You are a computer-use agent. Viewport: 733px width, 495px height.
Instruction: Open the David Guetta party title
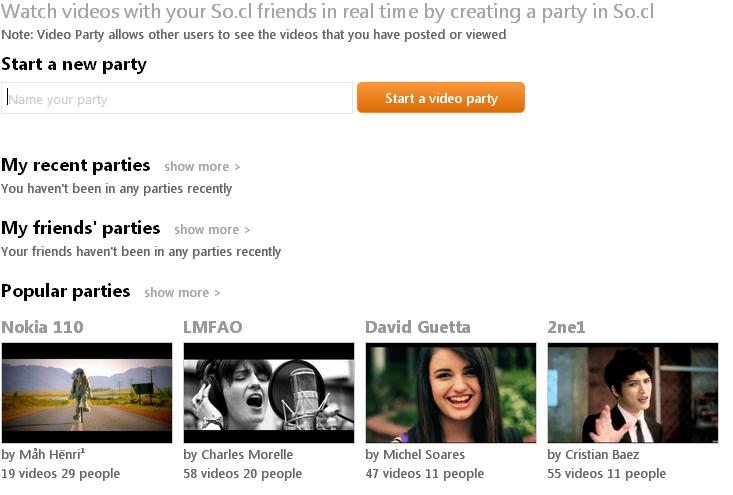tap(417, 327)
